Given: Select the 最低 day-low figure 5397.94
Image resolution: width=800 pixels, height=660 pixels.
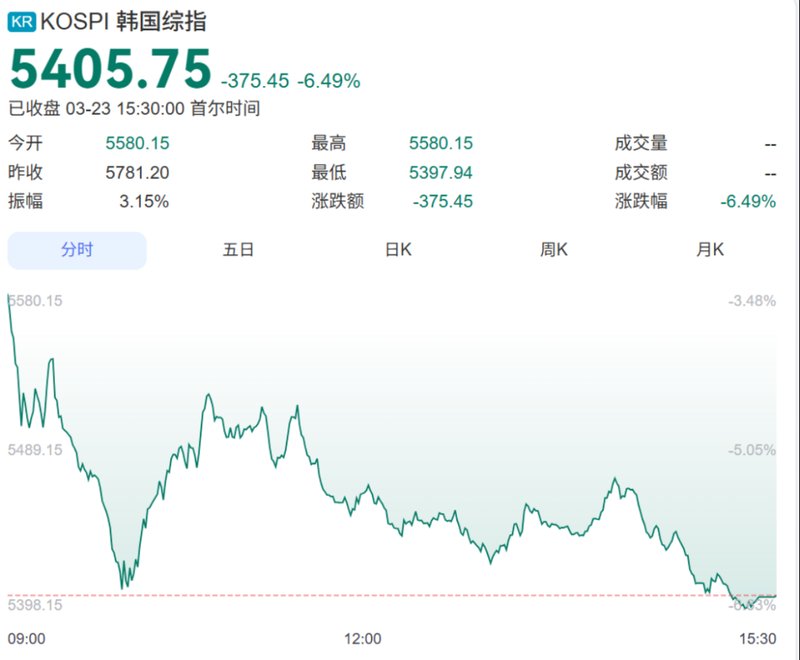Looking at the screenshot, I should [x=443, y=172].
